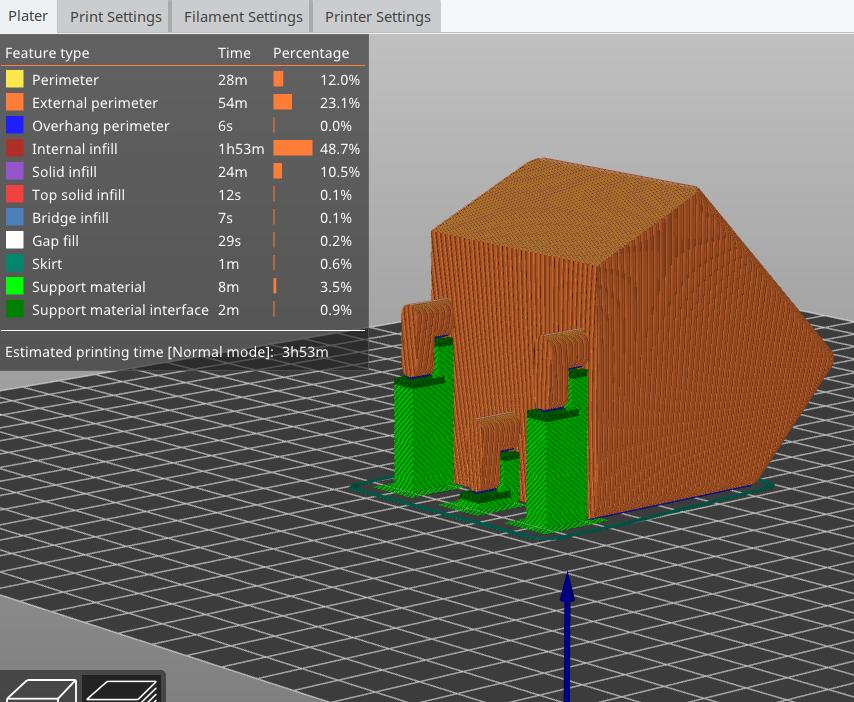Click the '12.0%' Perimeter percentage
The image size is (854, 702).
pos(340,80)
